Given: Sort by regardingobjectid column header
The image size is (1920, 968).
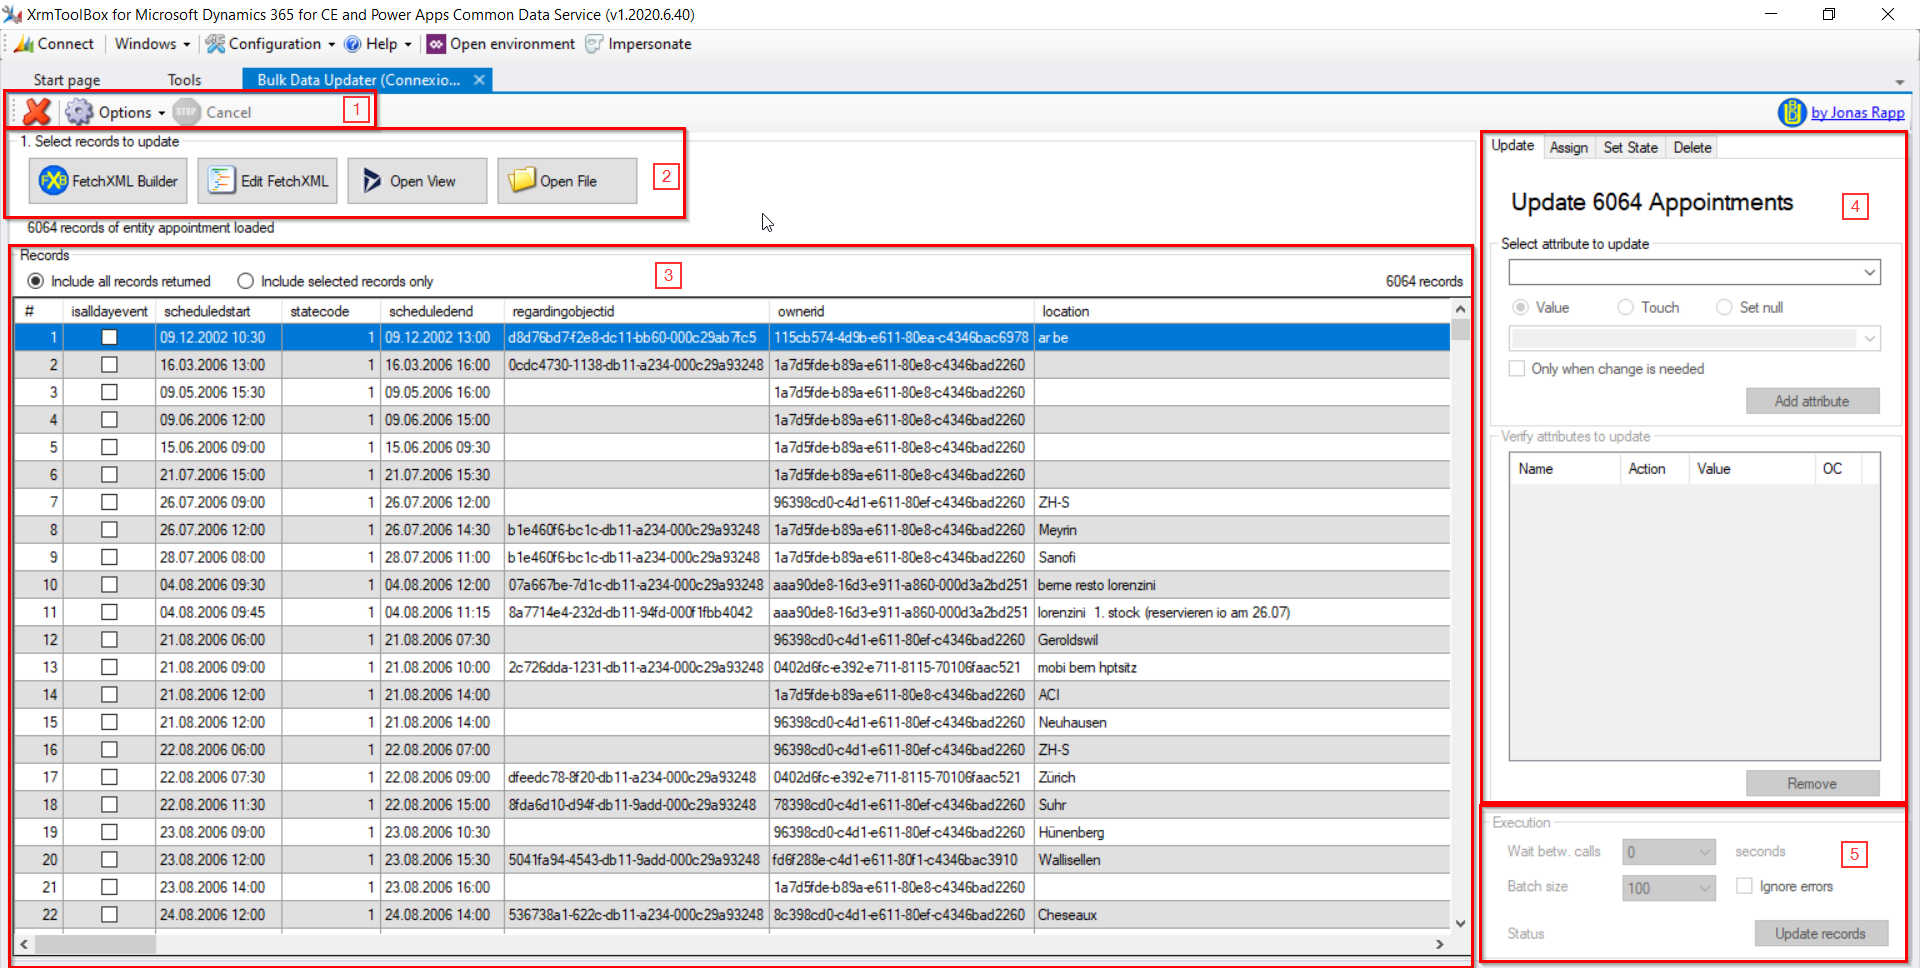Looking at the screenshot, I should click(636, 312).
